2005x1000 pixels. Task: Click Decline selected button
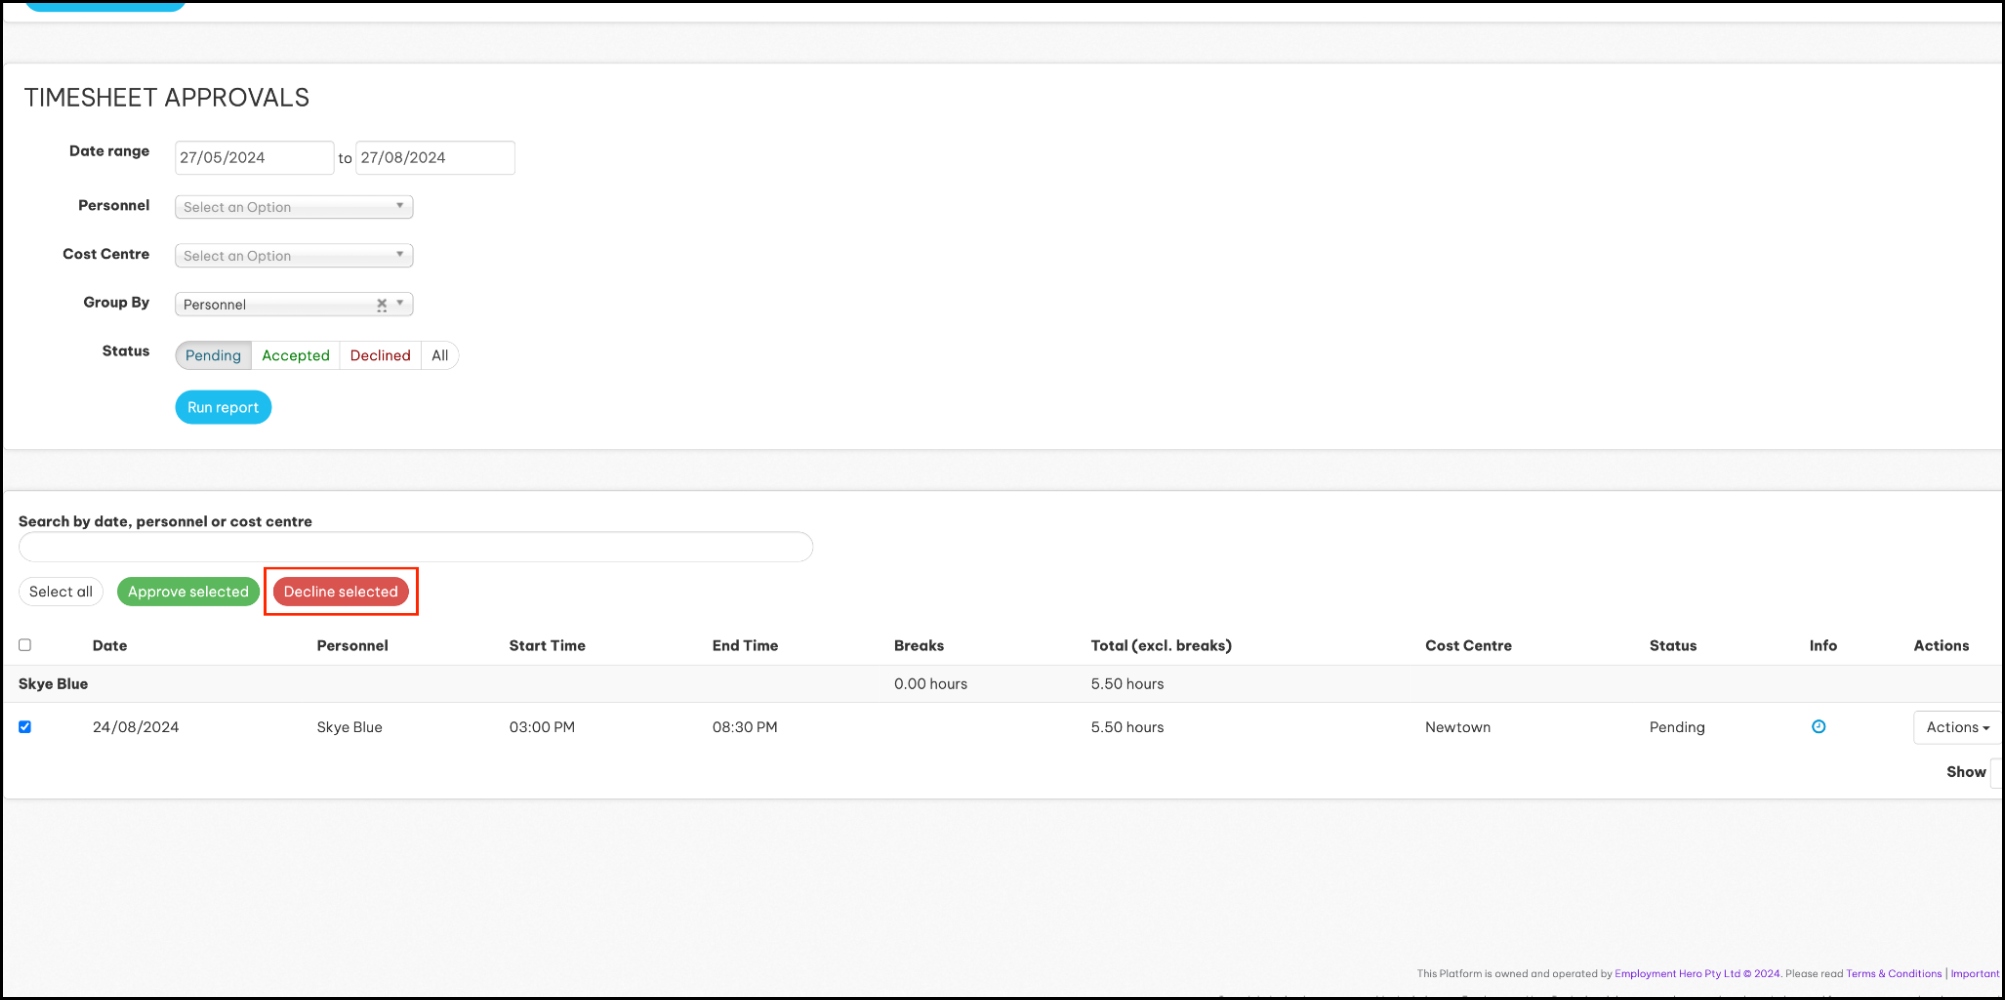pos(341,592)
